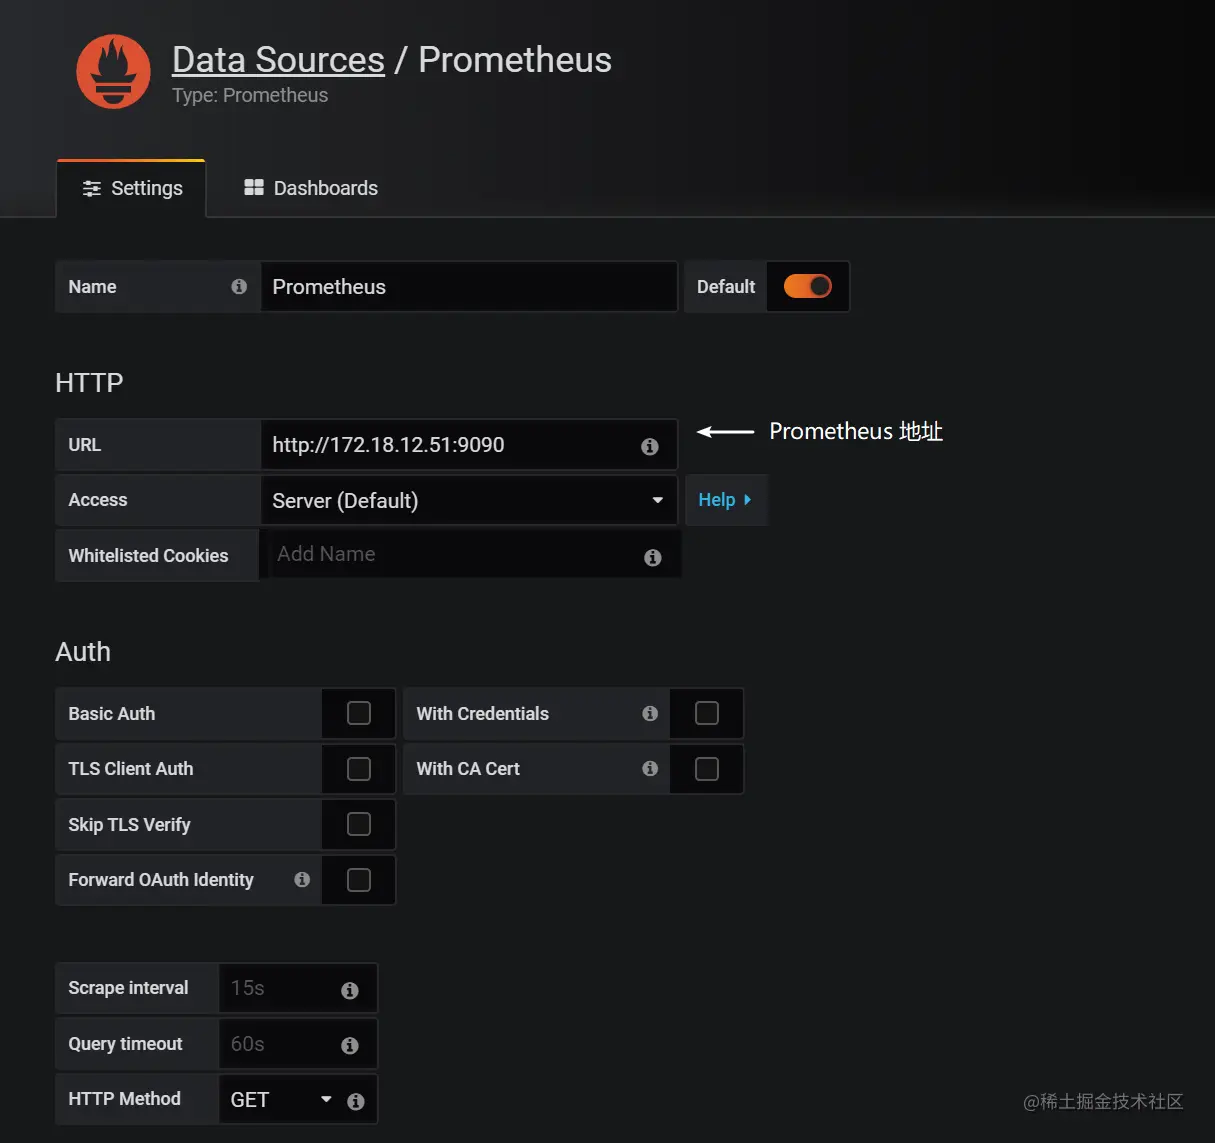The width and height of the screenshot is (1215, 1143).
Task: Switch to the Settings tab
Action: 132,188
